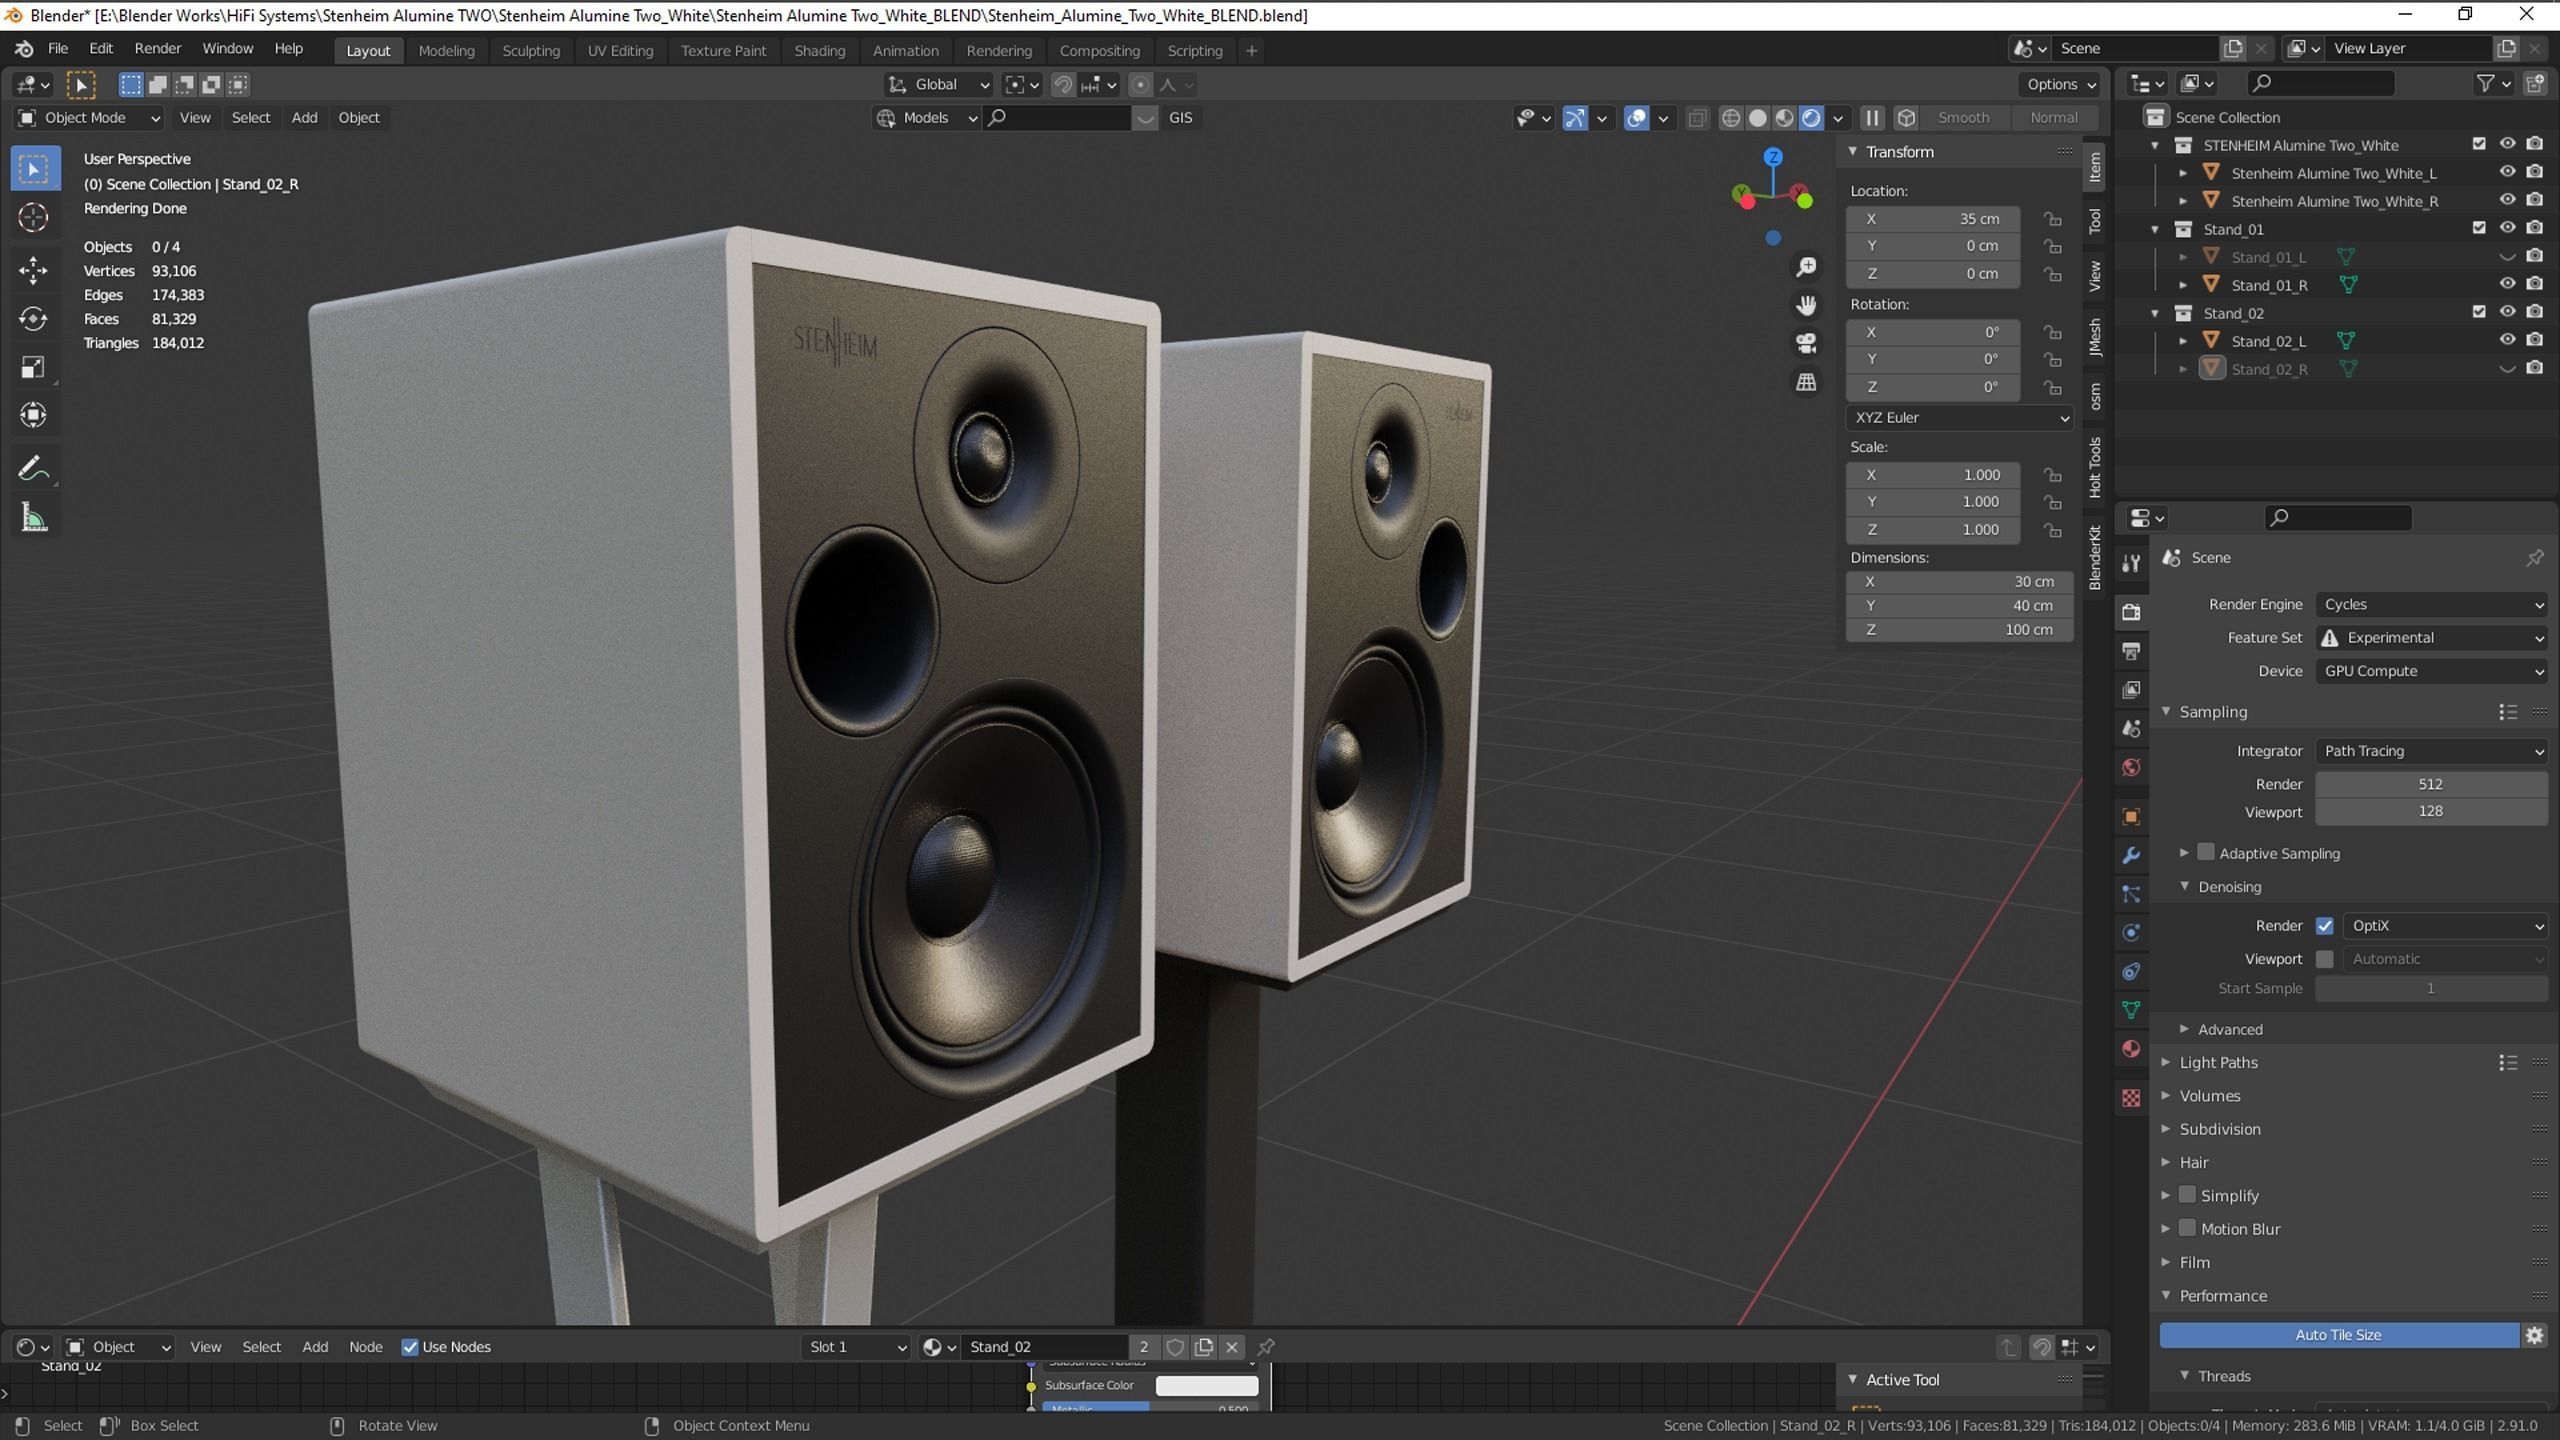The width and height of the screenshot is (2560, 1440).
Task: Open the Integrator Path Tracing dropdown
Action: [2431, 751]
